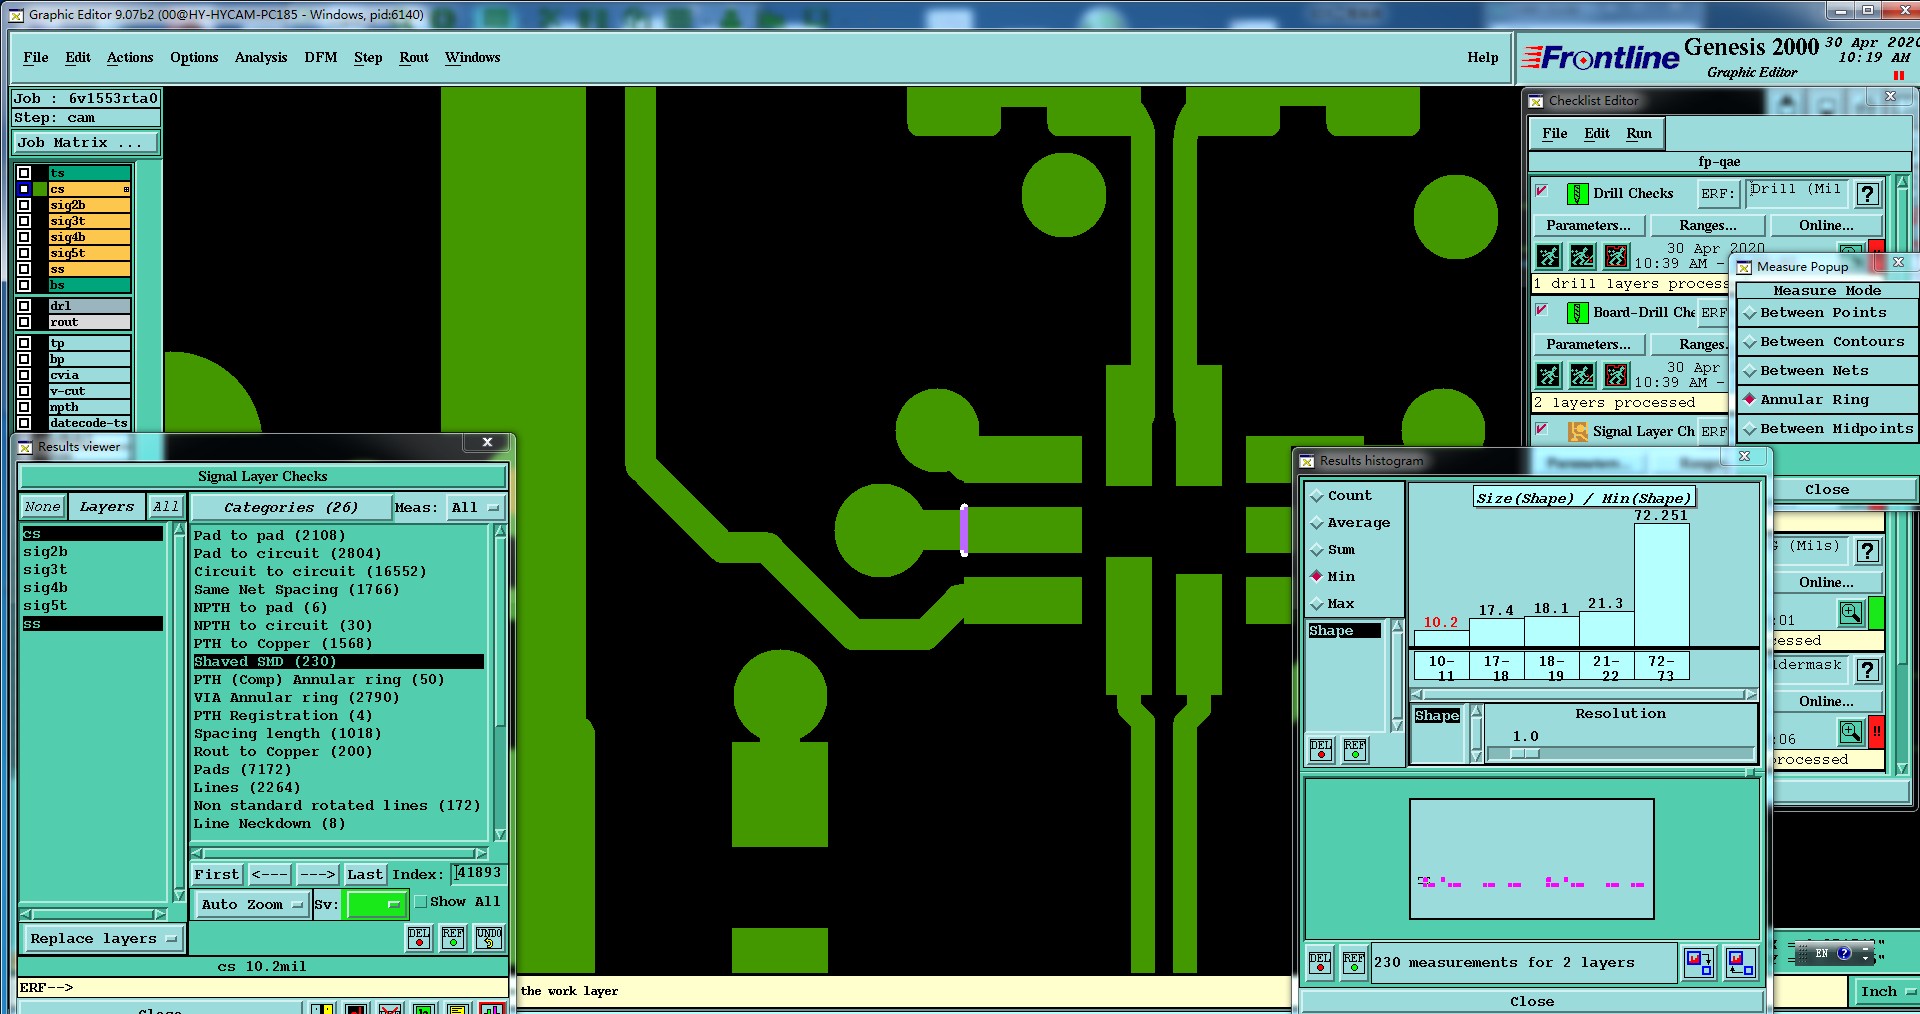The width and height of the screenshot is (1920, 1014).
Task: Click REF icon in Results histogram footer
Action: pyautogui.click(x=1353, y=963)
